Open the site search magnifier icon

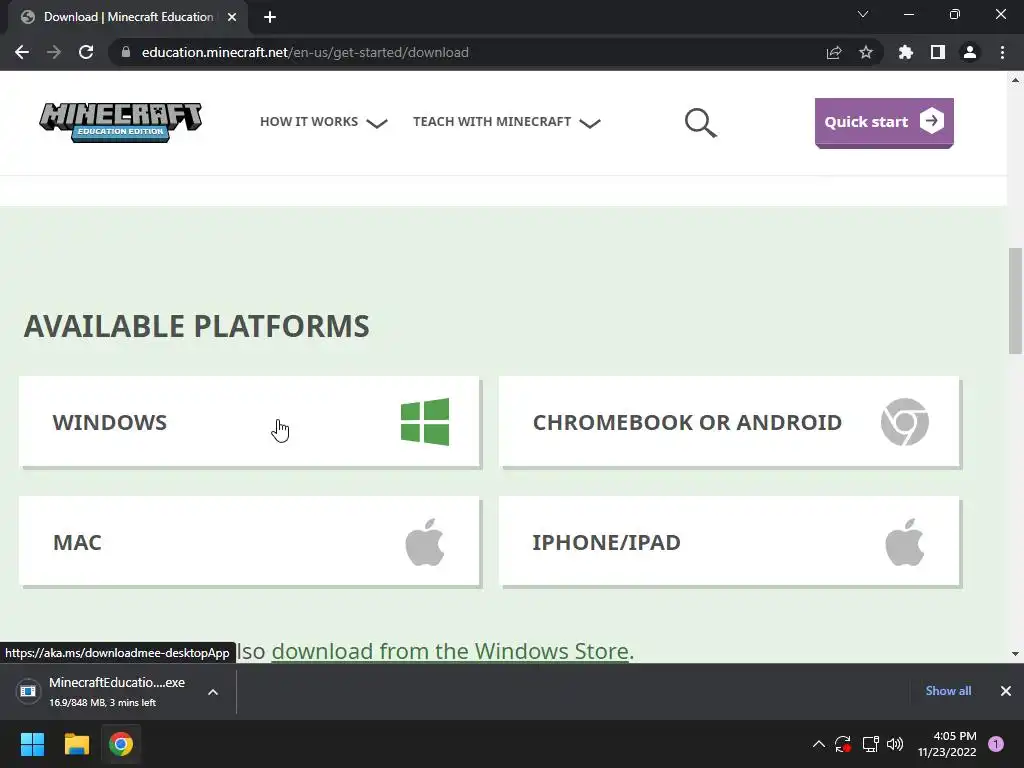(x=701, y=123)
